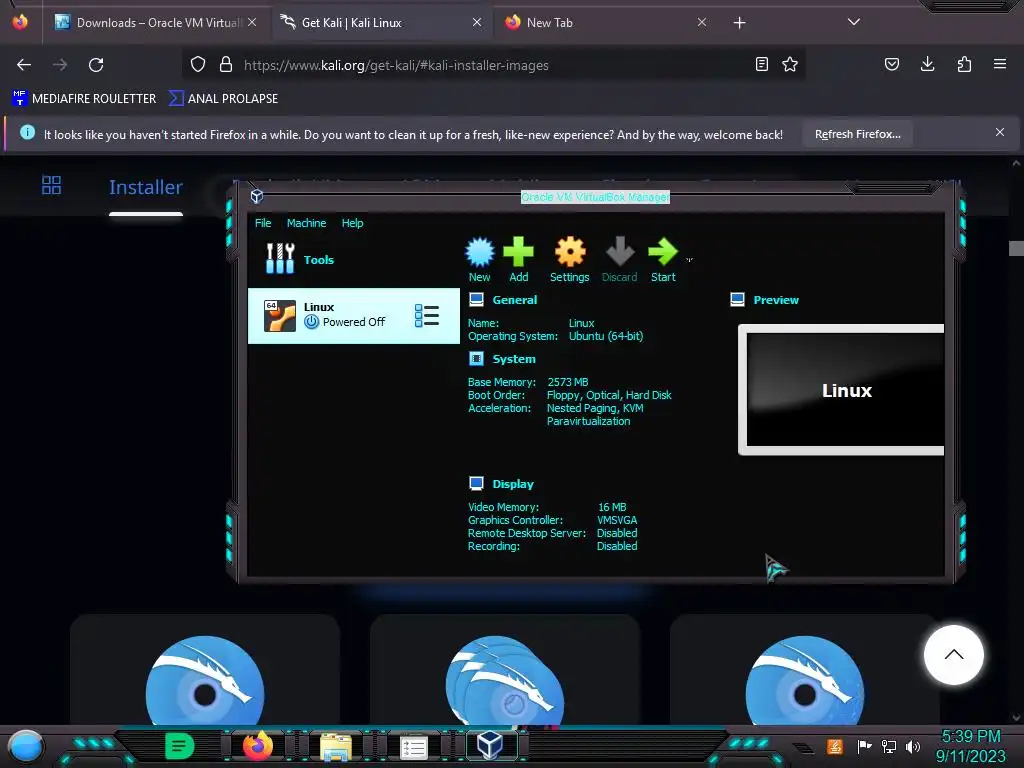Open a new Firefox tab with plus
The image size is (1024, 768).
click(x=739, y=23)
